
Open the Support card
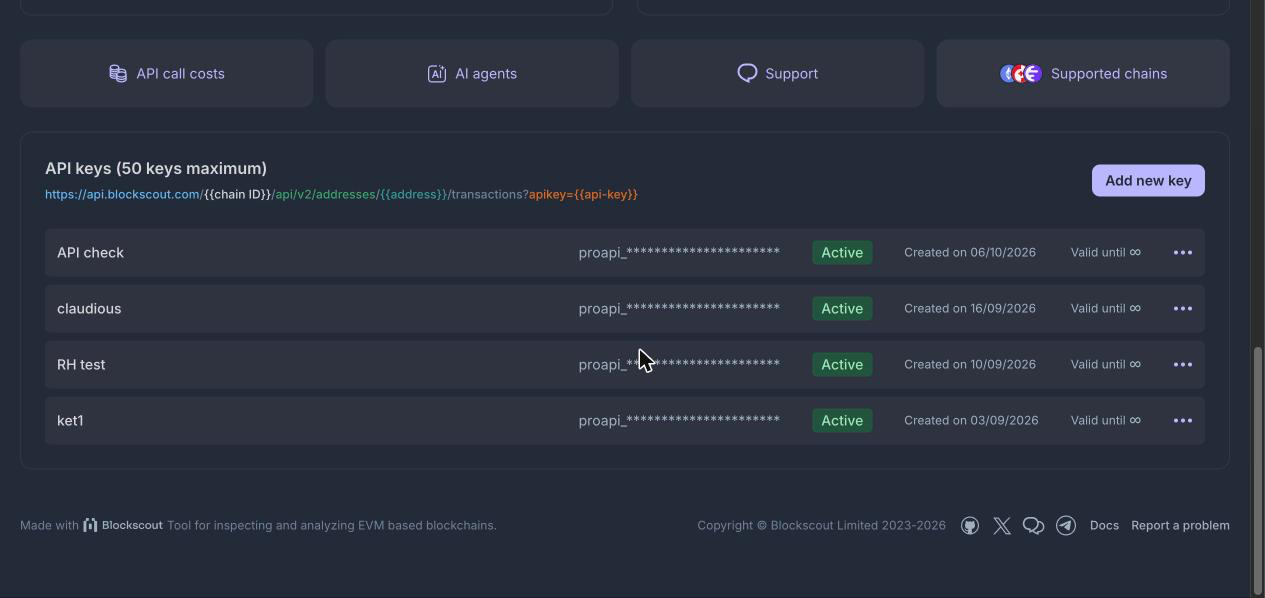[x=777, y=73]
